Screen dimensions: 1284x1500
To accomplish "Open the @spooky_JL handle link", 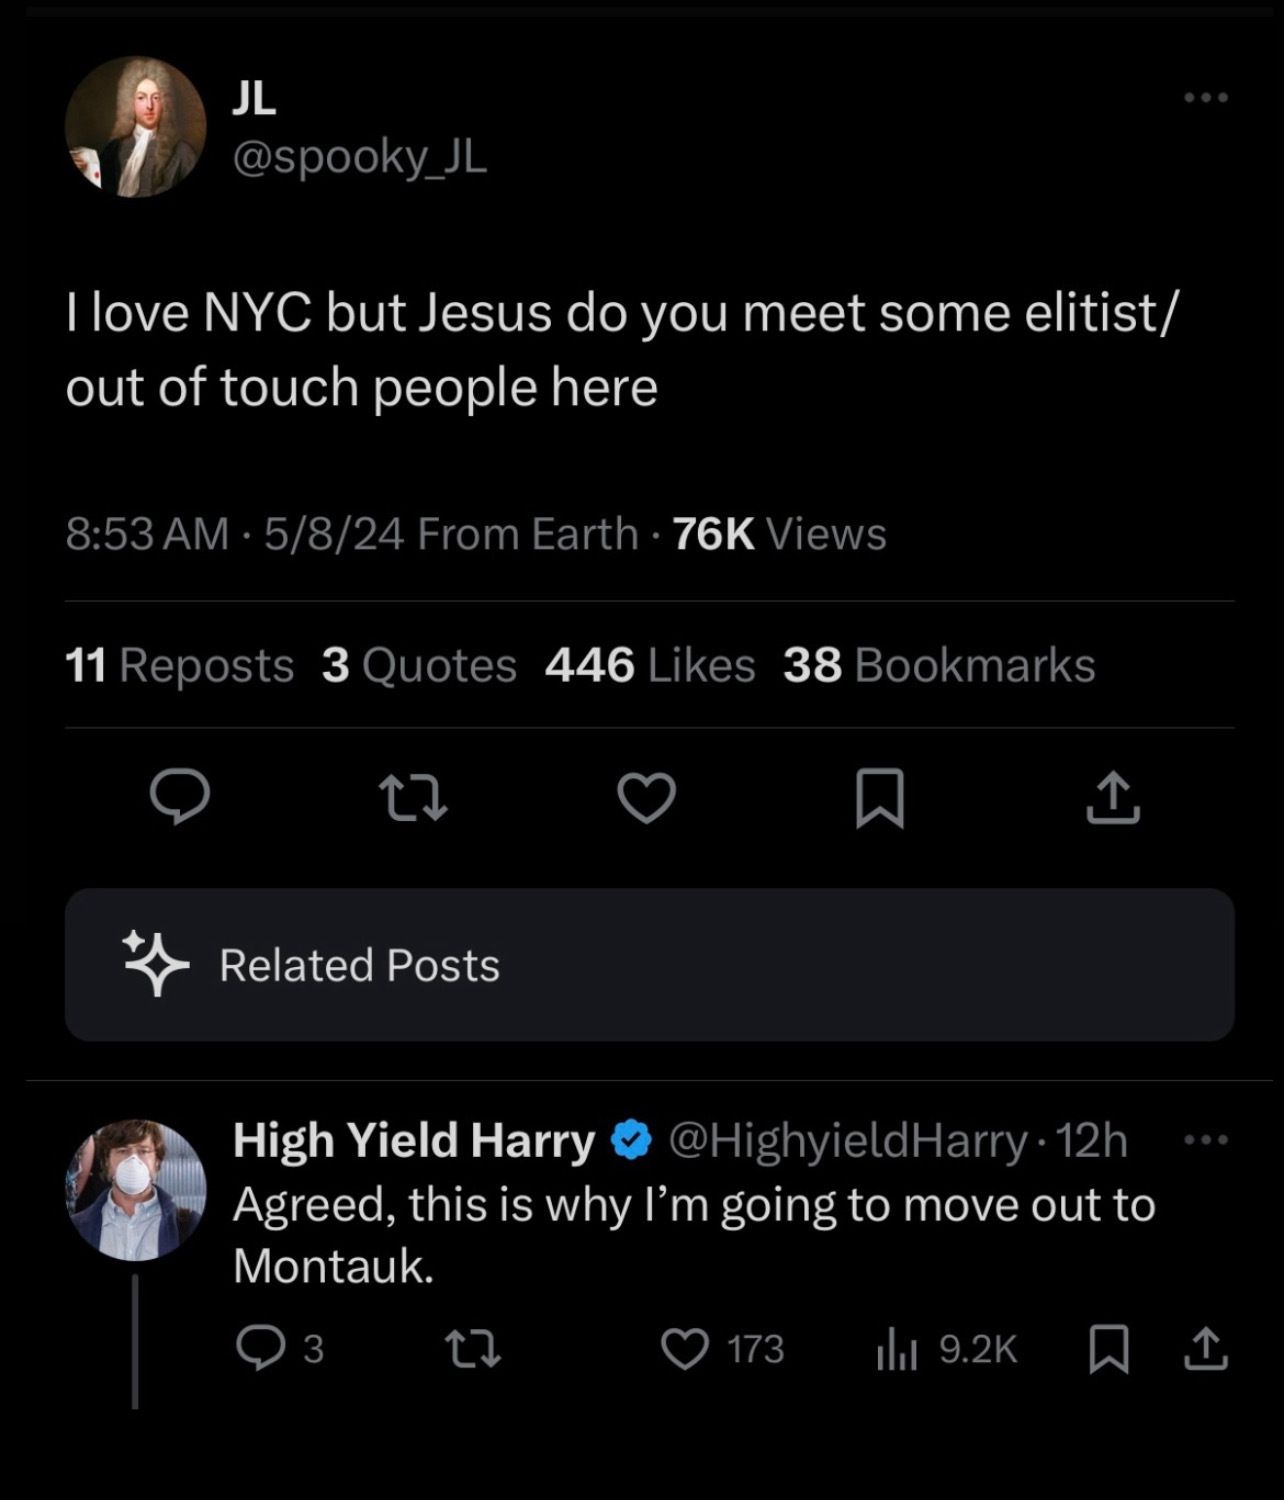I will coord(359,157).
